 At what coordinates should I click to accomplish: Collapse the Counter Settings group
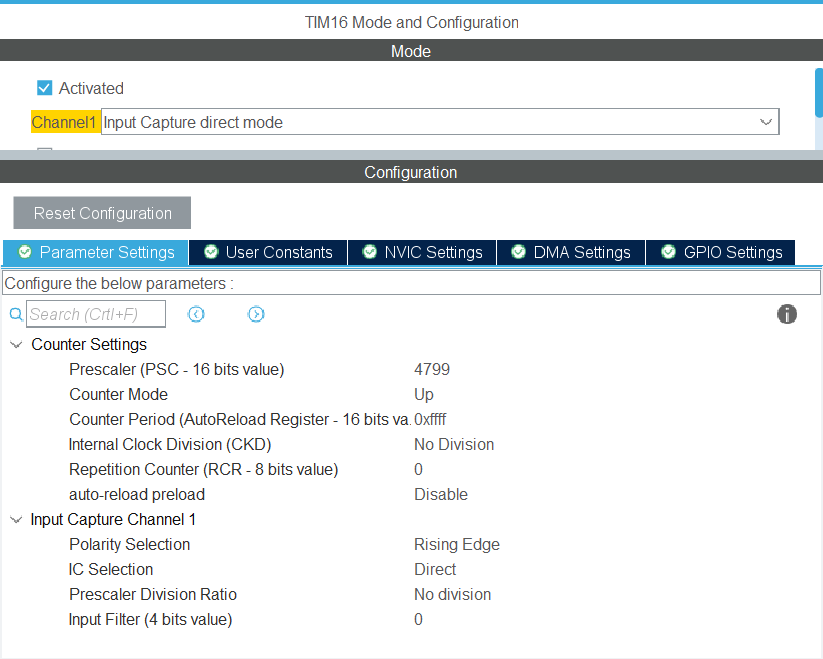pos(16,345)
